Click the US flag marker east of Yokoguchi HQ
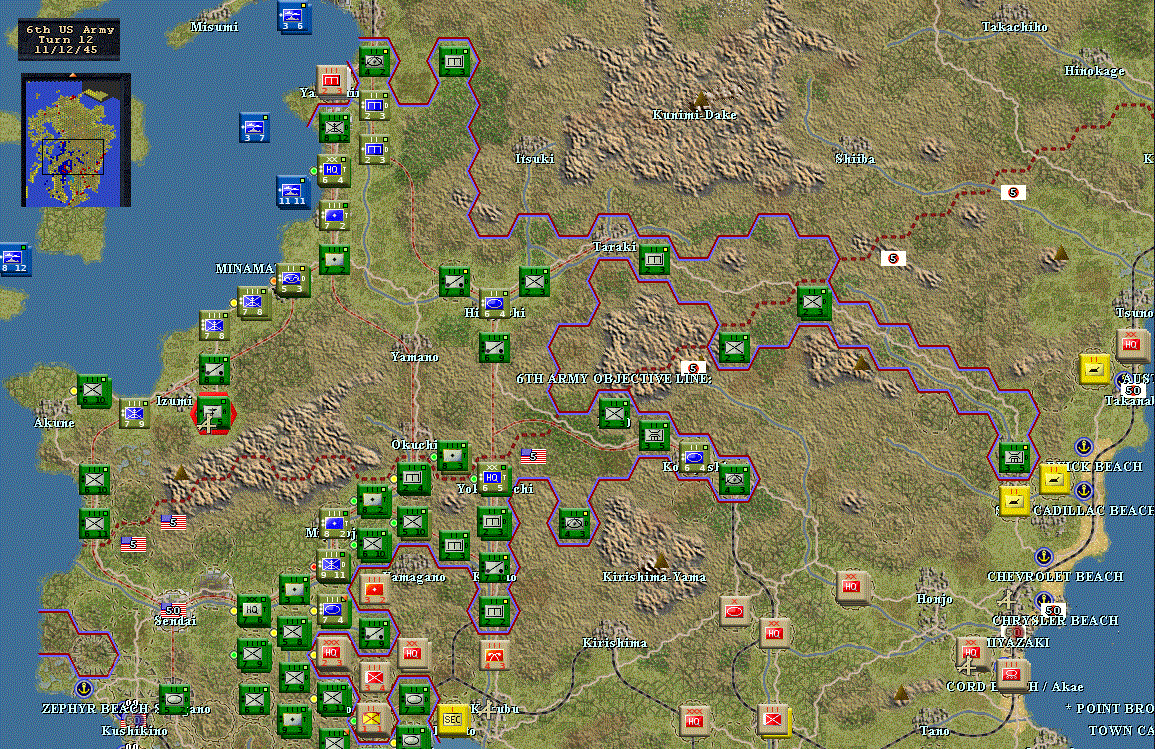The image size is (1155, 749). (x=533, y=457)
